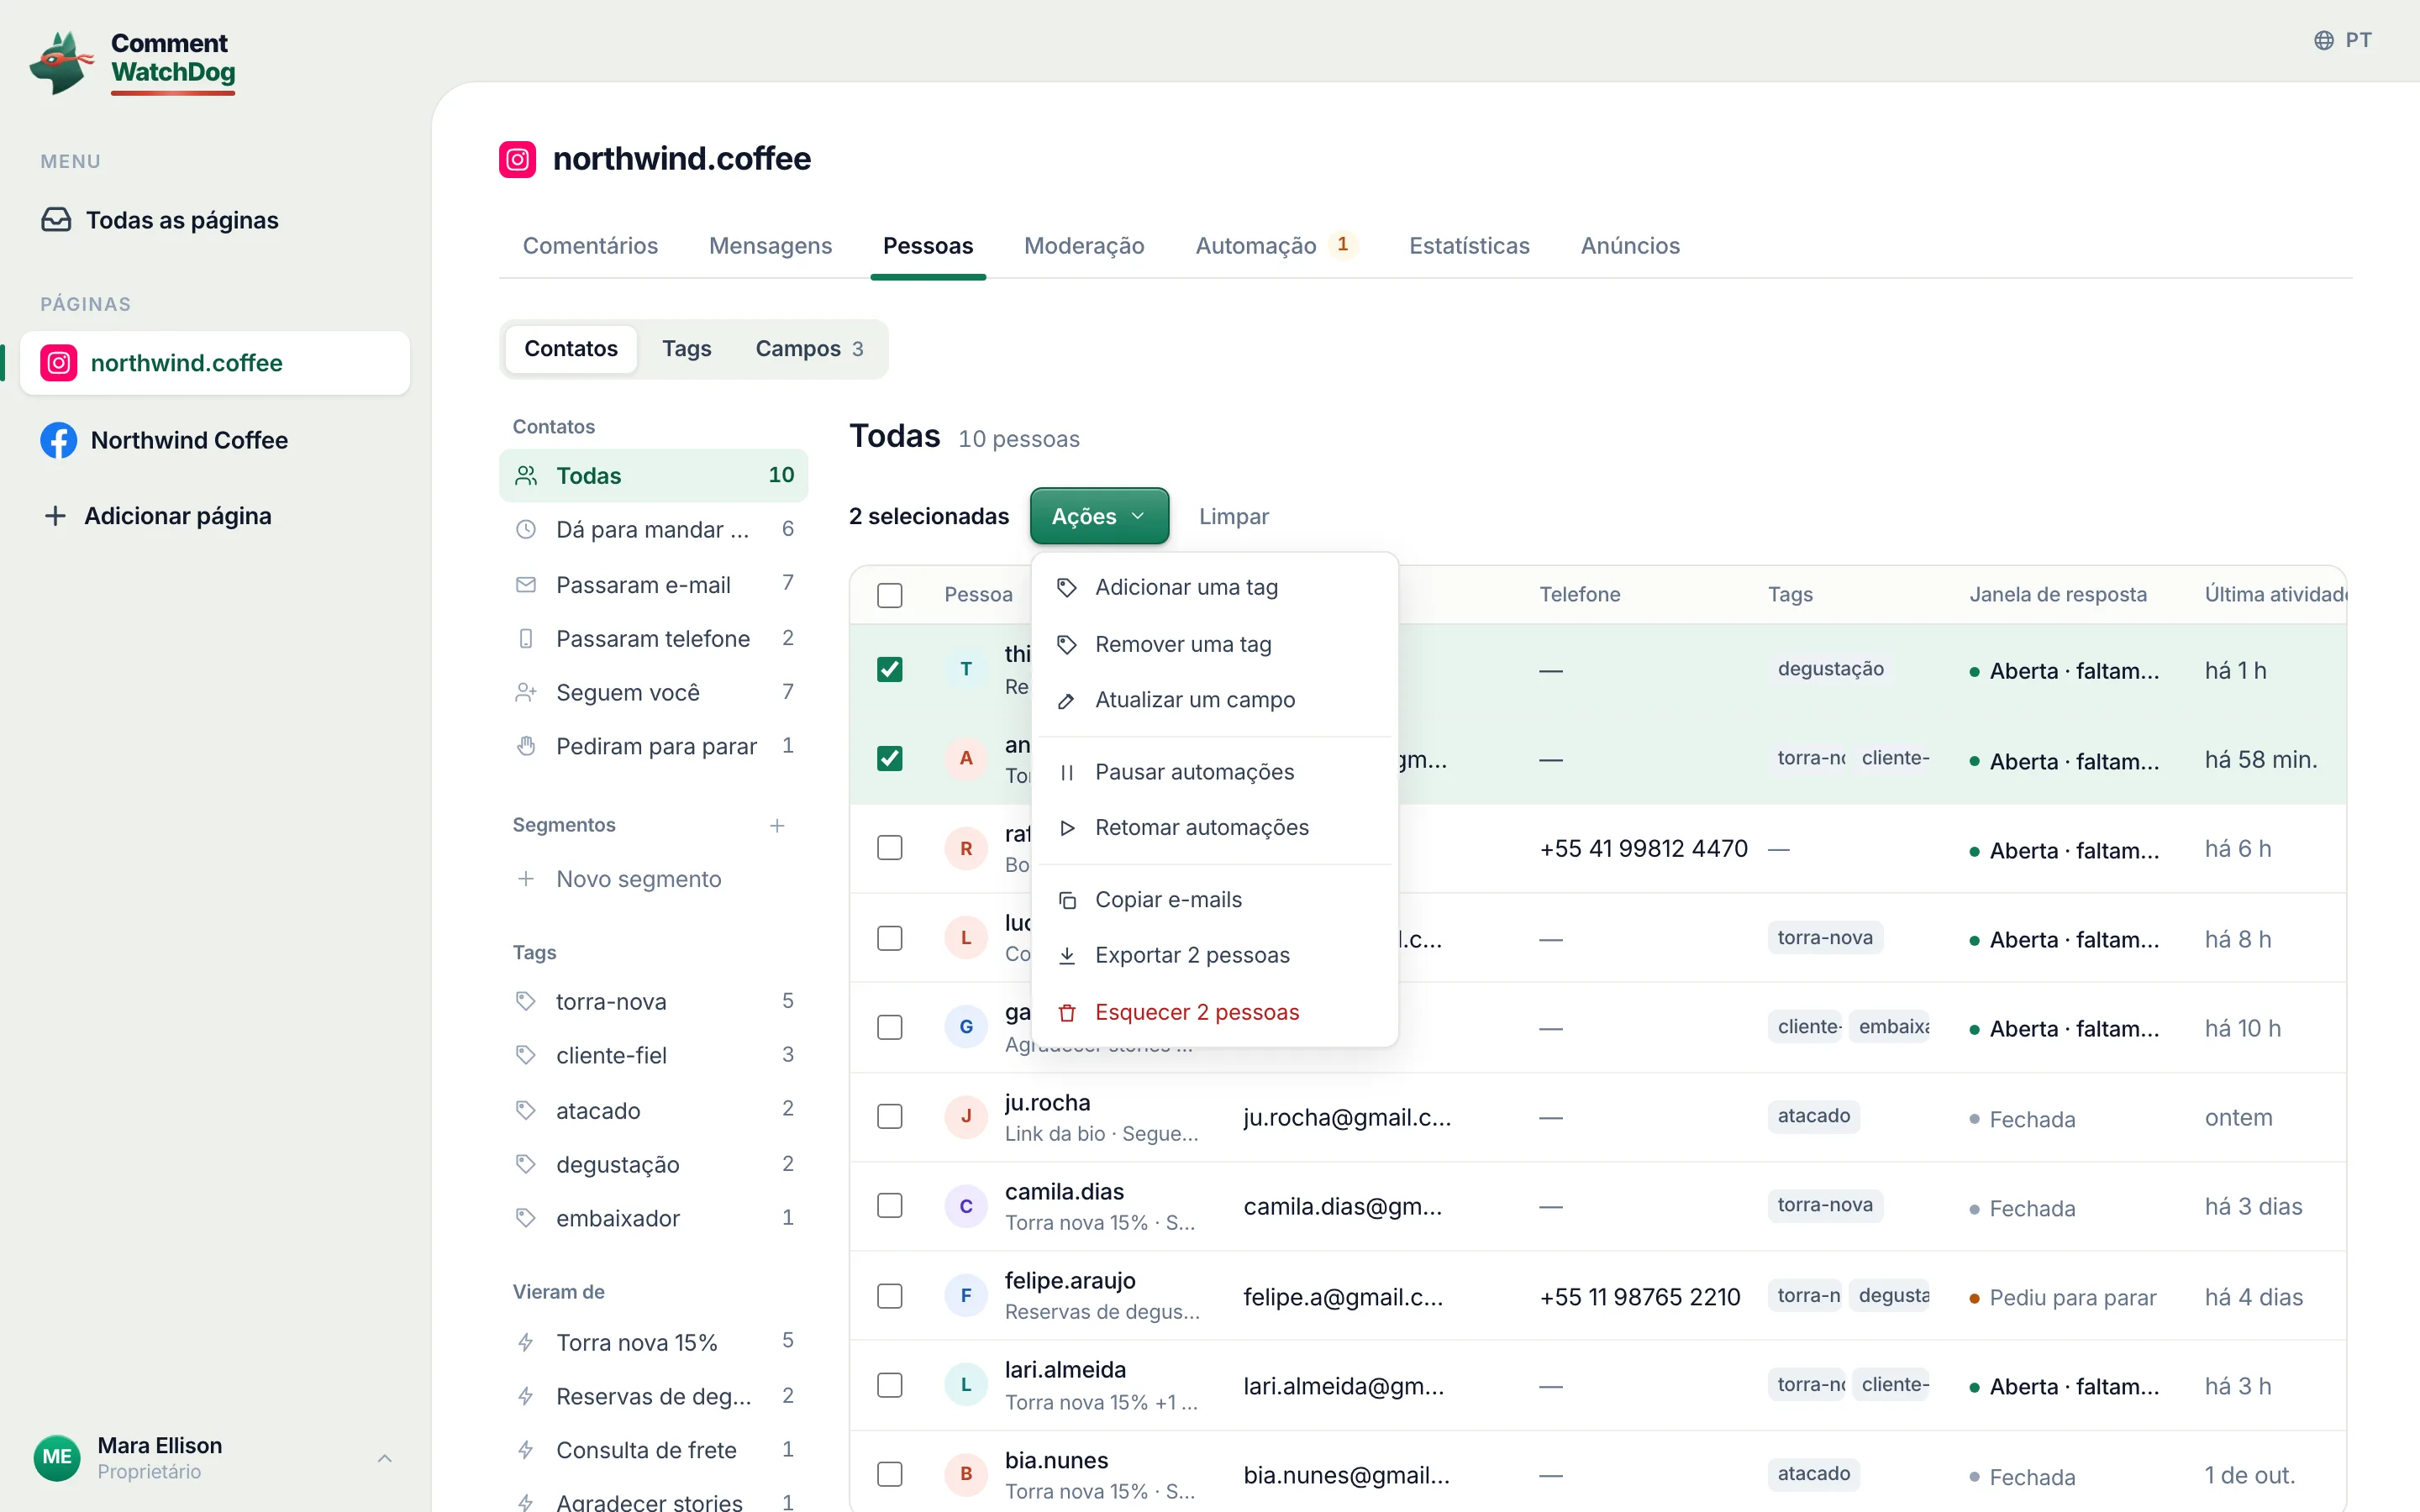
Task: Open the Automação tab
Action: point(1276,246)
